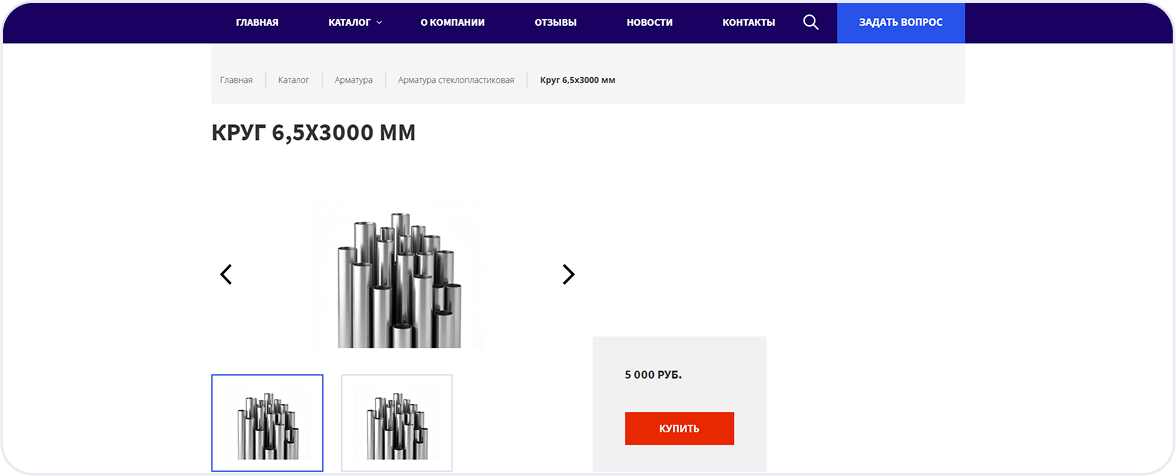Navigate to Новости section
The image size is (1176, 476).
click(649, 22)
